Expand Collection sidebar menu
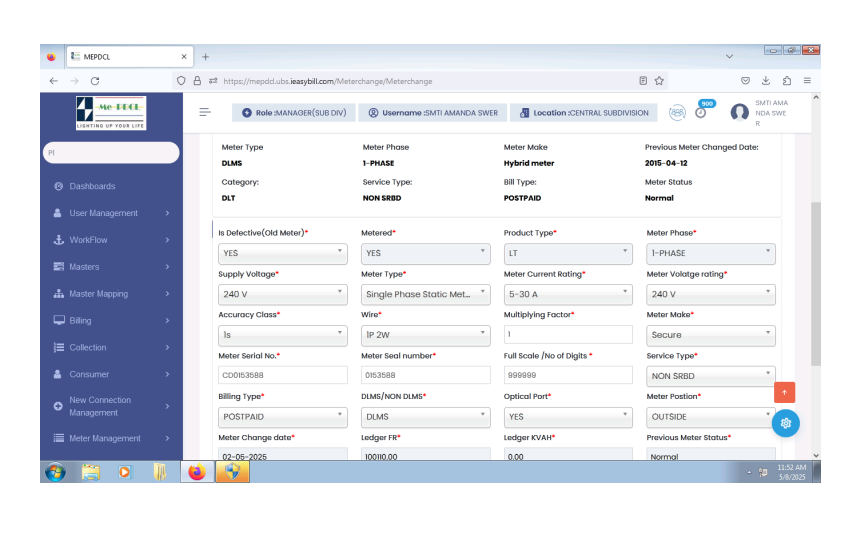The image size is (864, 540). [111, 348]
